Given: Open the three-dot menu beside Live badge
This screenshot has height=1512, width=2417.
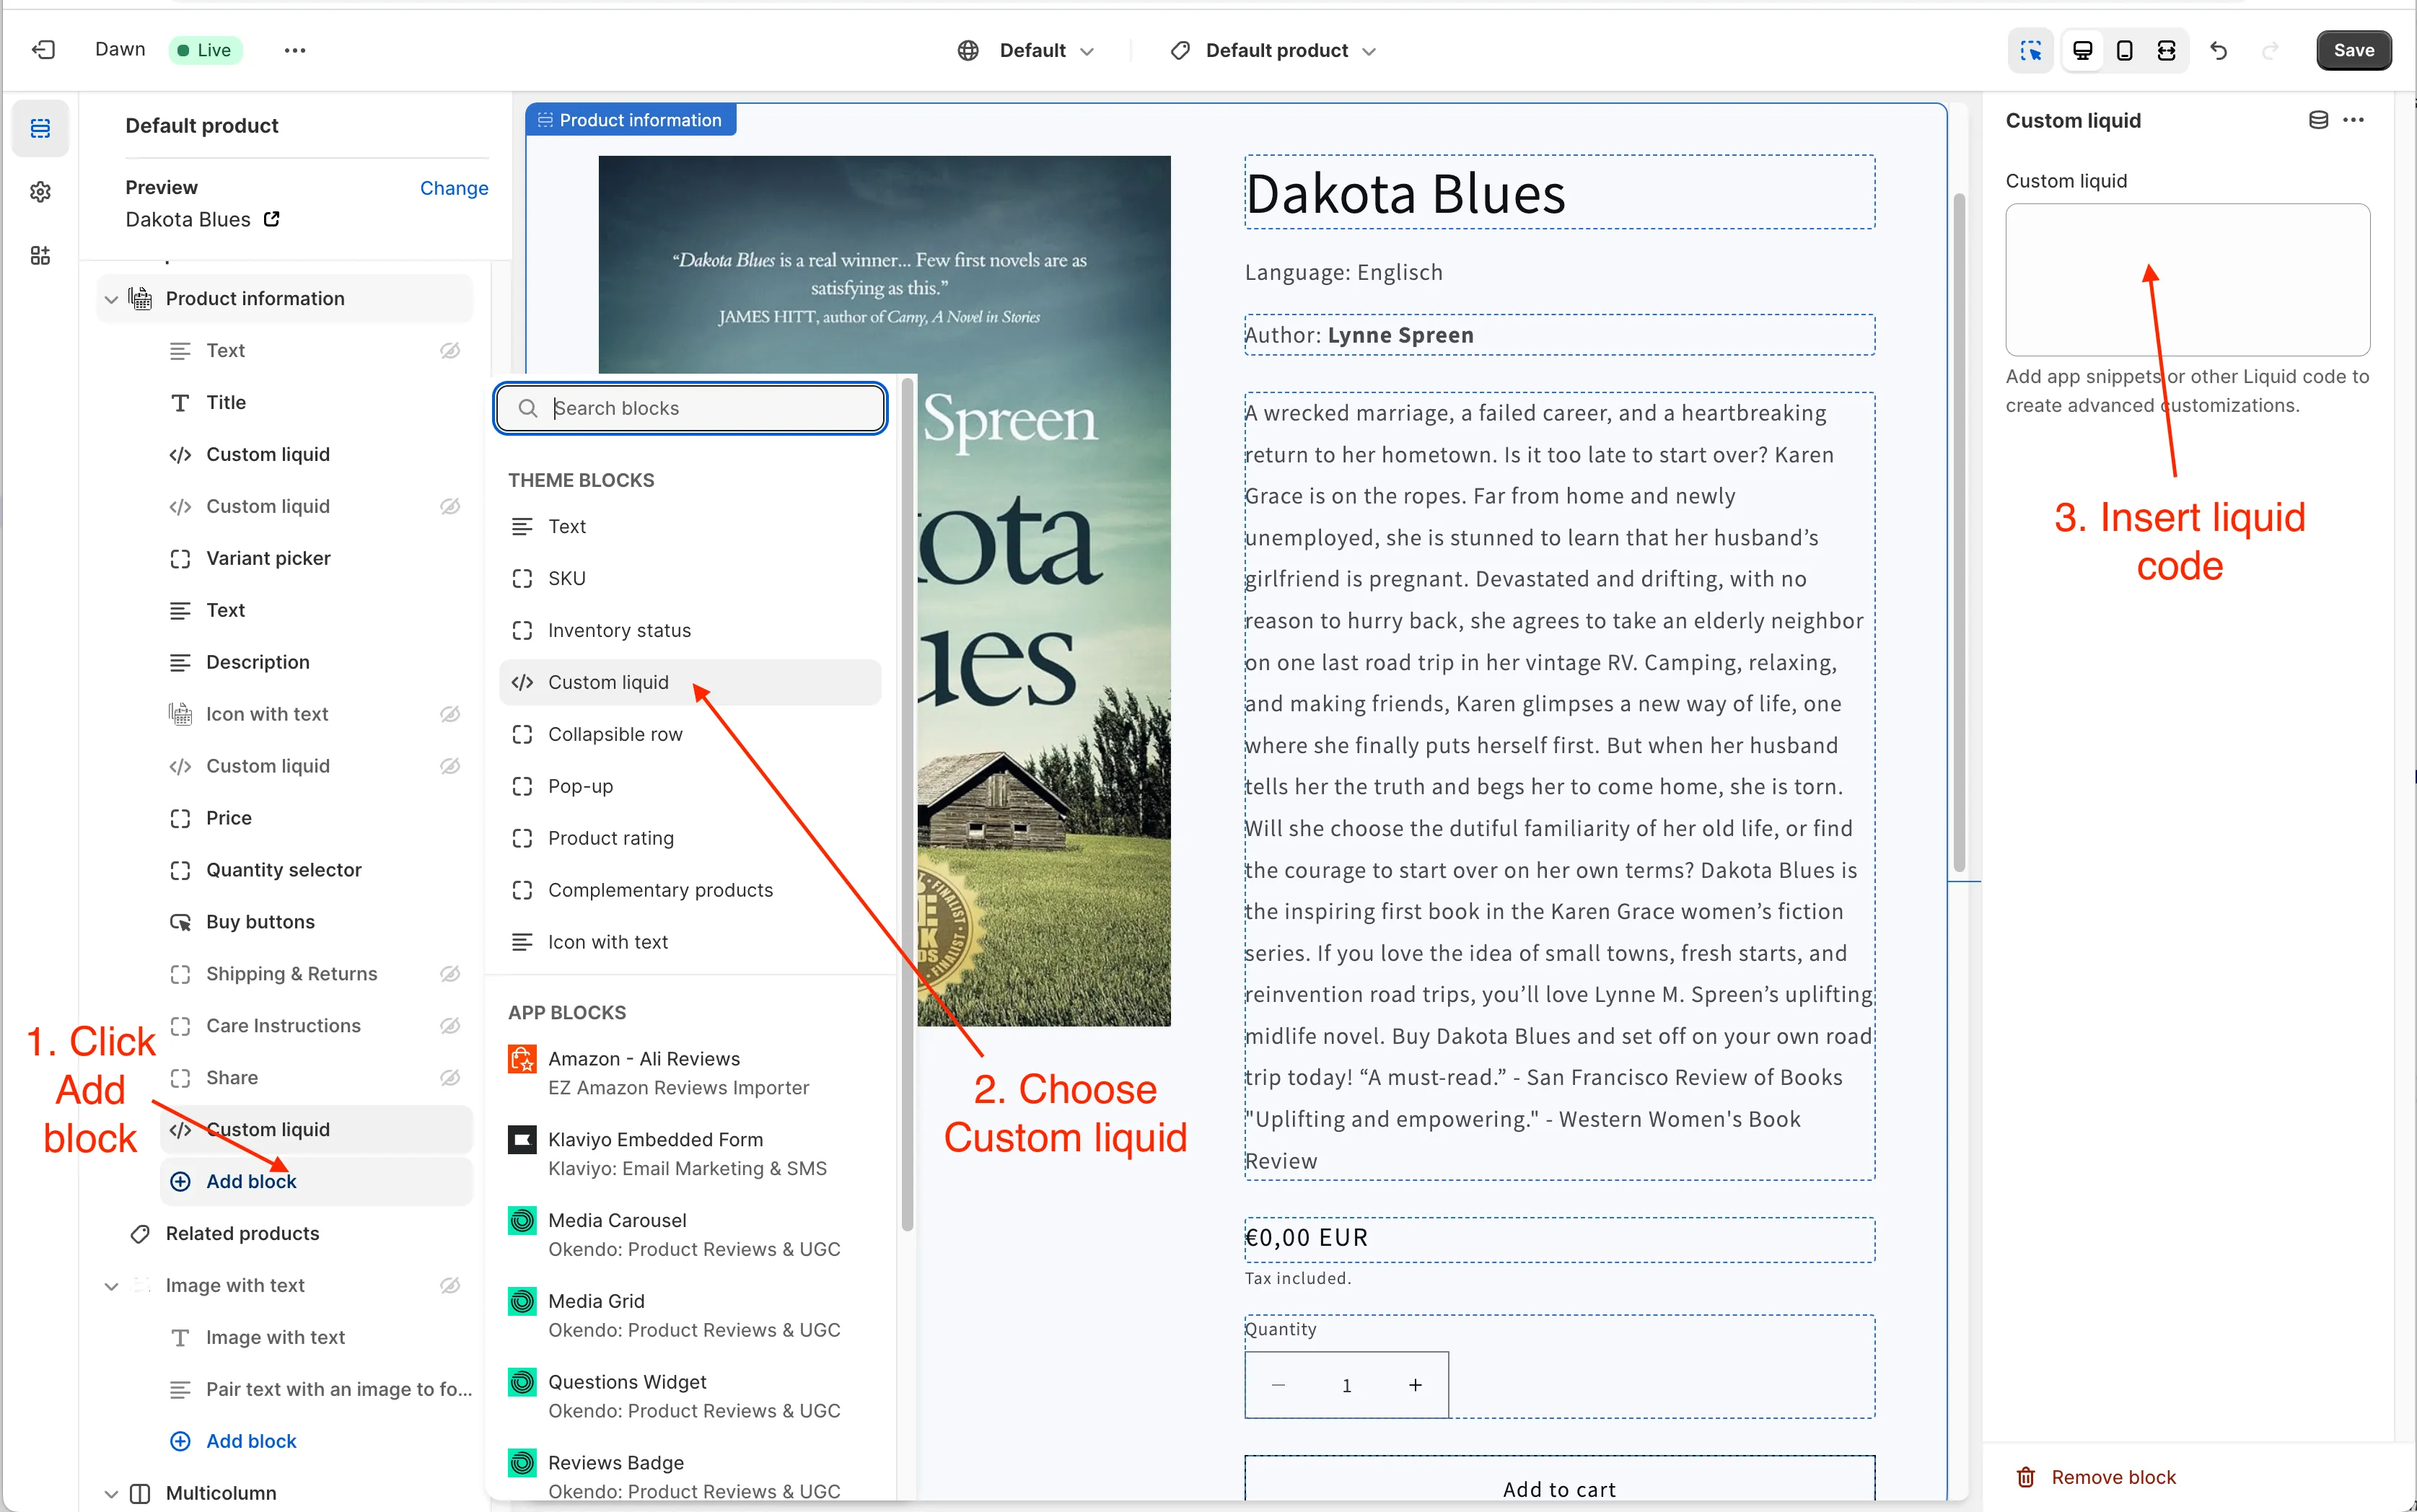Looking at the screenshot, I should click(294, 49).
